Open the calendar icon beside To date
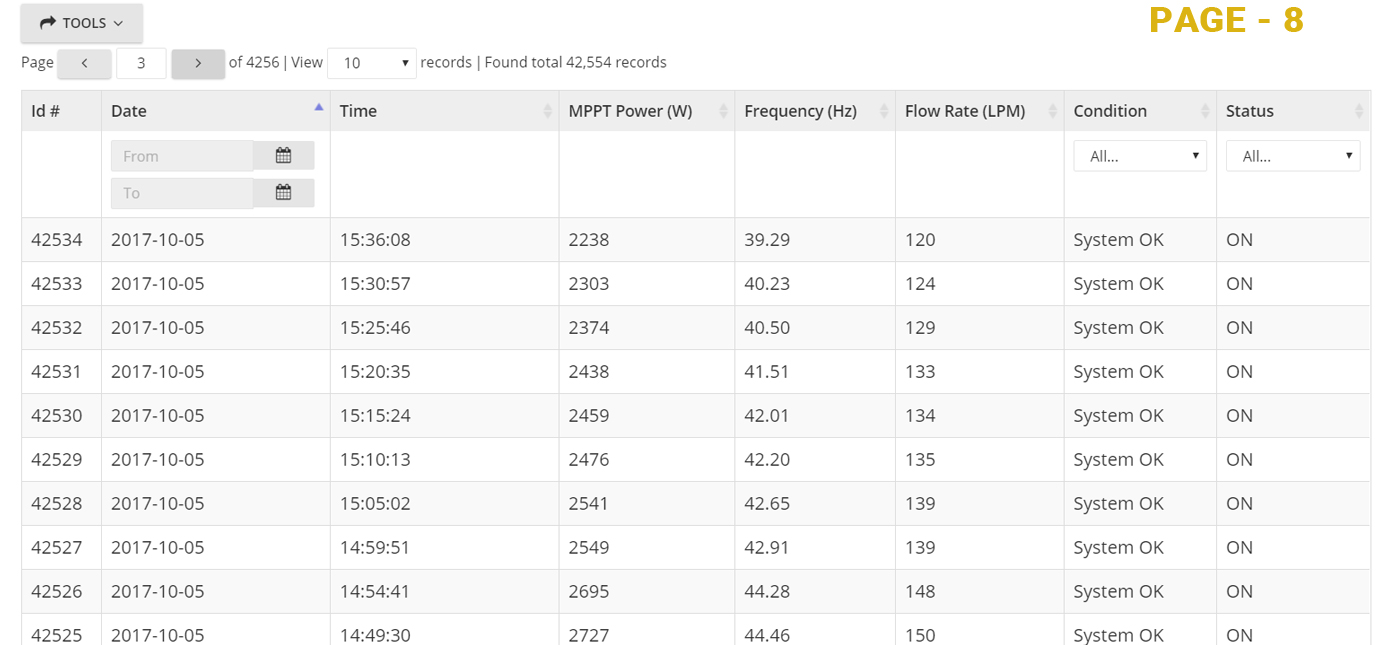 tap(283, 193)
